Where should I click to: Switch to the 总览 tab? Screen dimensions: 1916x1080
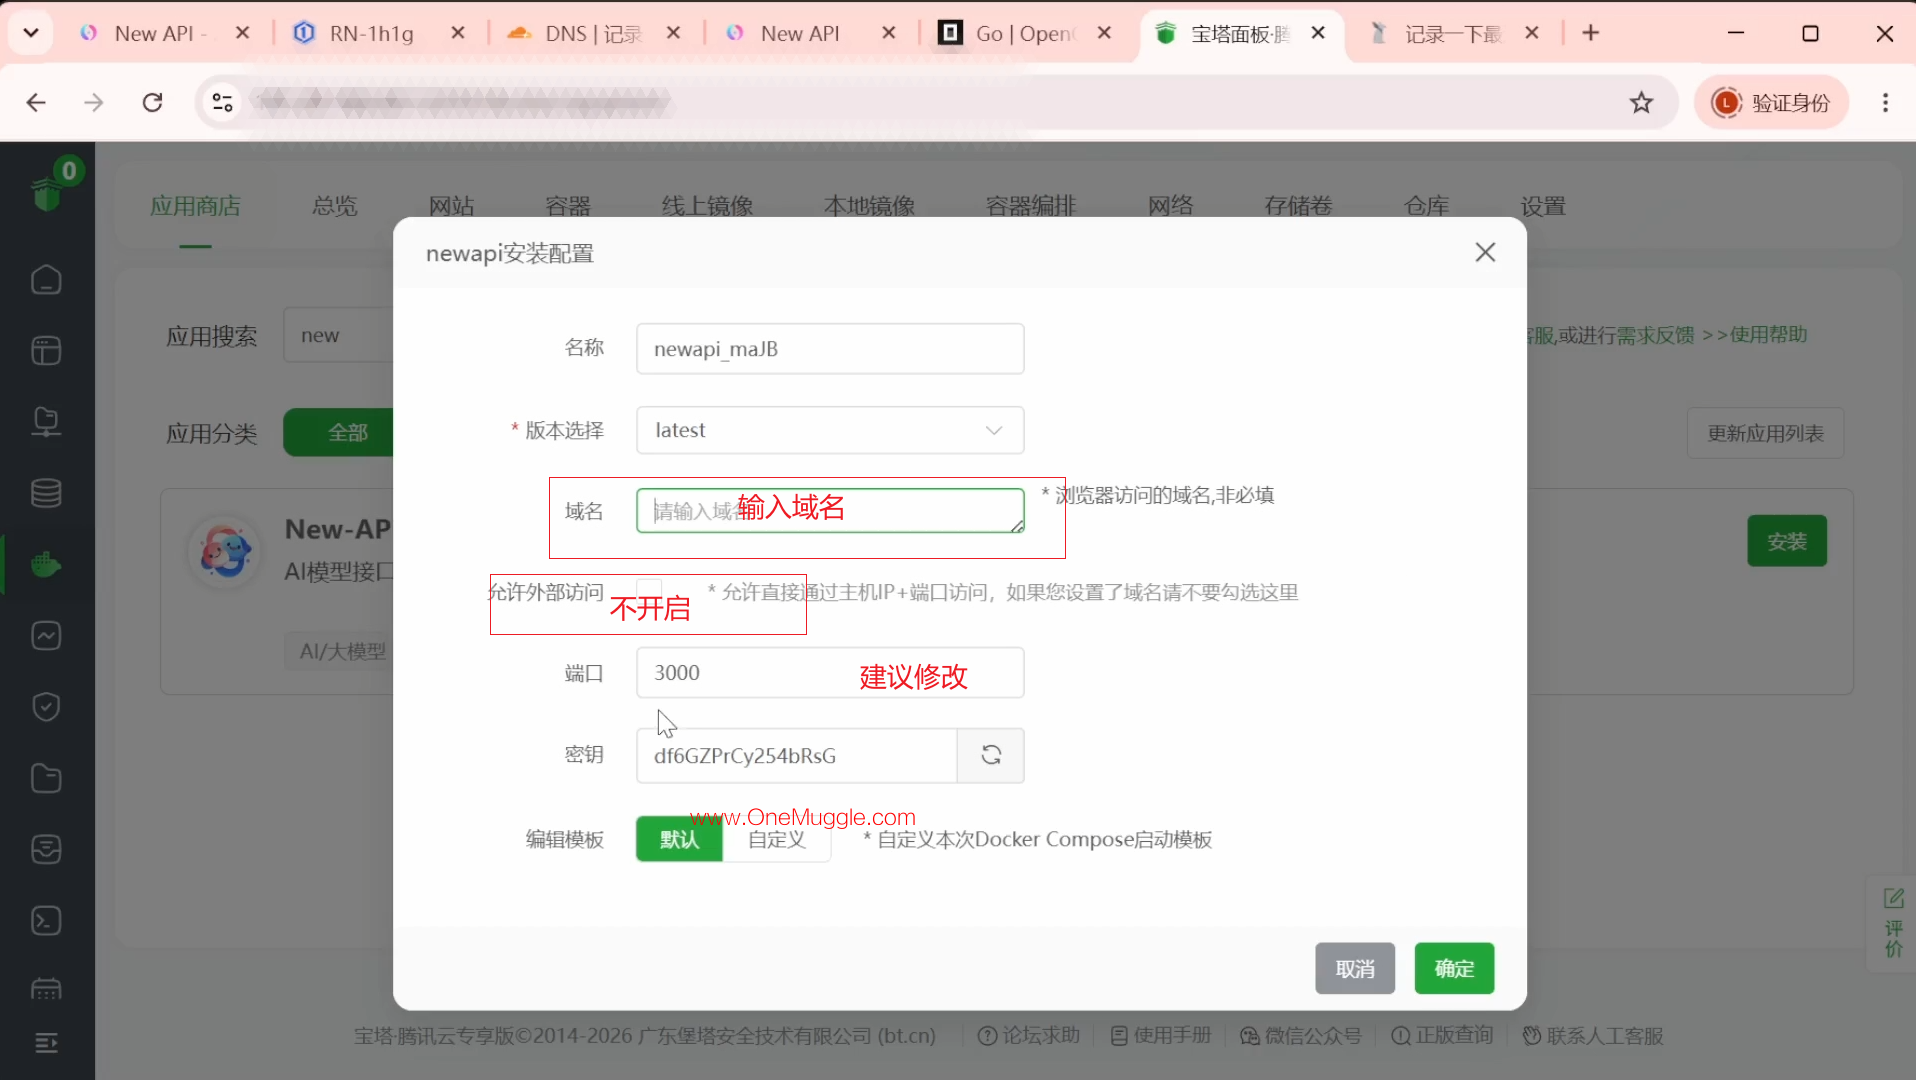click(334, 206)
